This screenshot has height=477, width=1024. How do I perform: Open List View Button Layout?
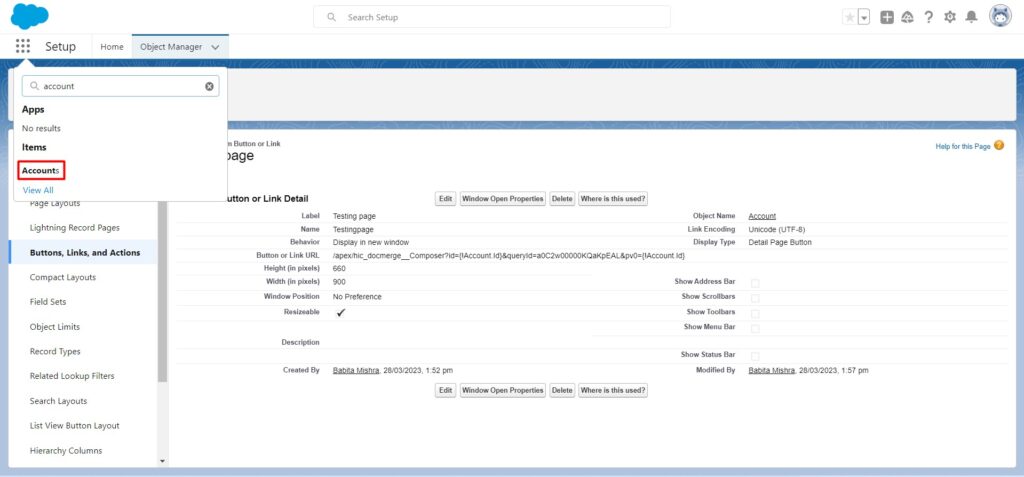[74, 426]
